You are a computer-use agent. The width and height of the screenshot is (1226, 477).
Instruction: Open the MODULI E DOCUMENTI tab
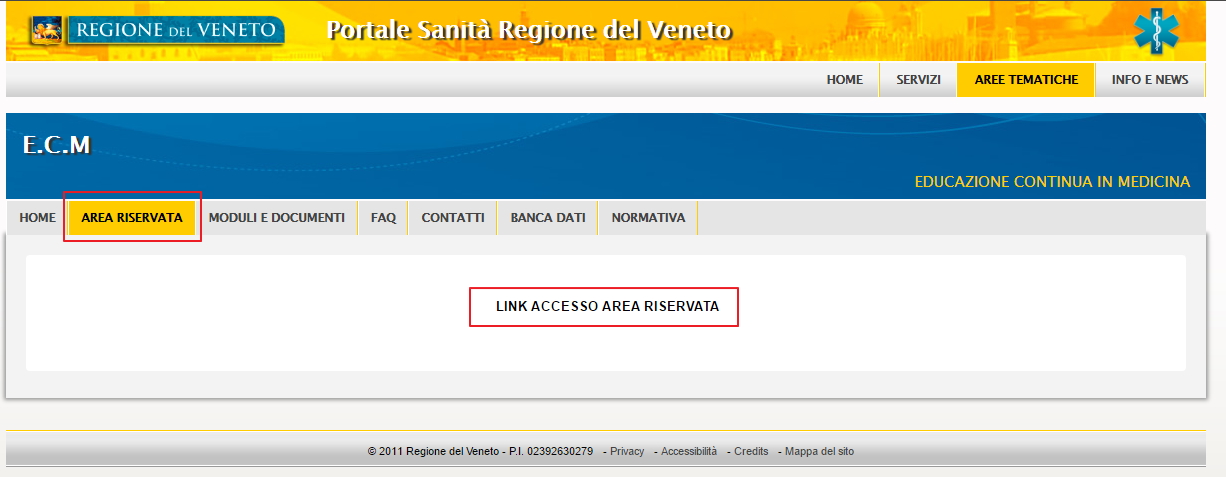(276, 218)
